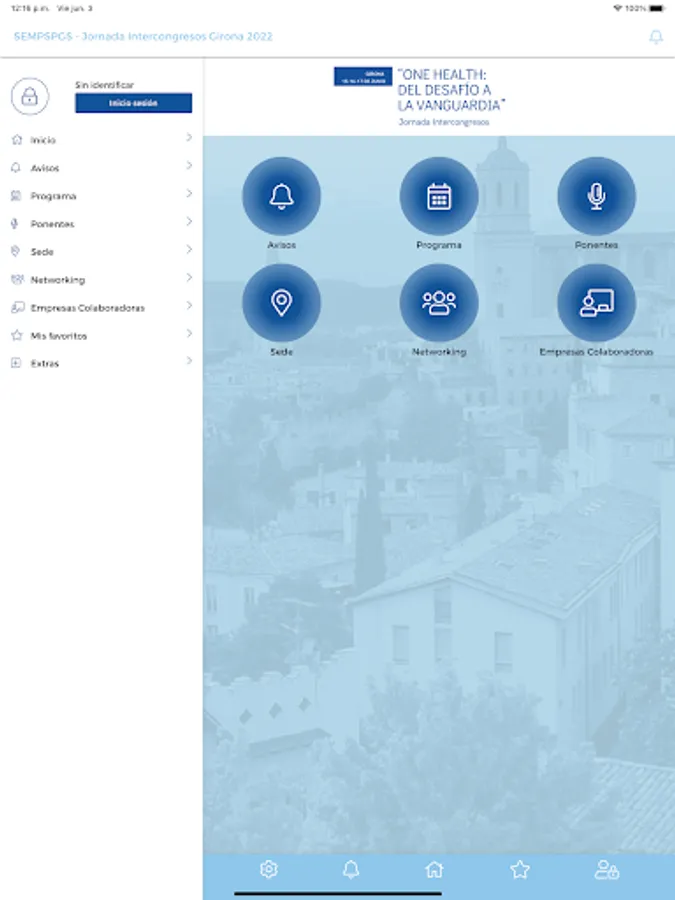Expand the Inicio row chevron
Screen dimensions: 675x900
tap(189, 138)
